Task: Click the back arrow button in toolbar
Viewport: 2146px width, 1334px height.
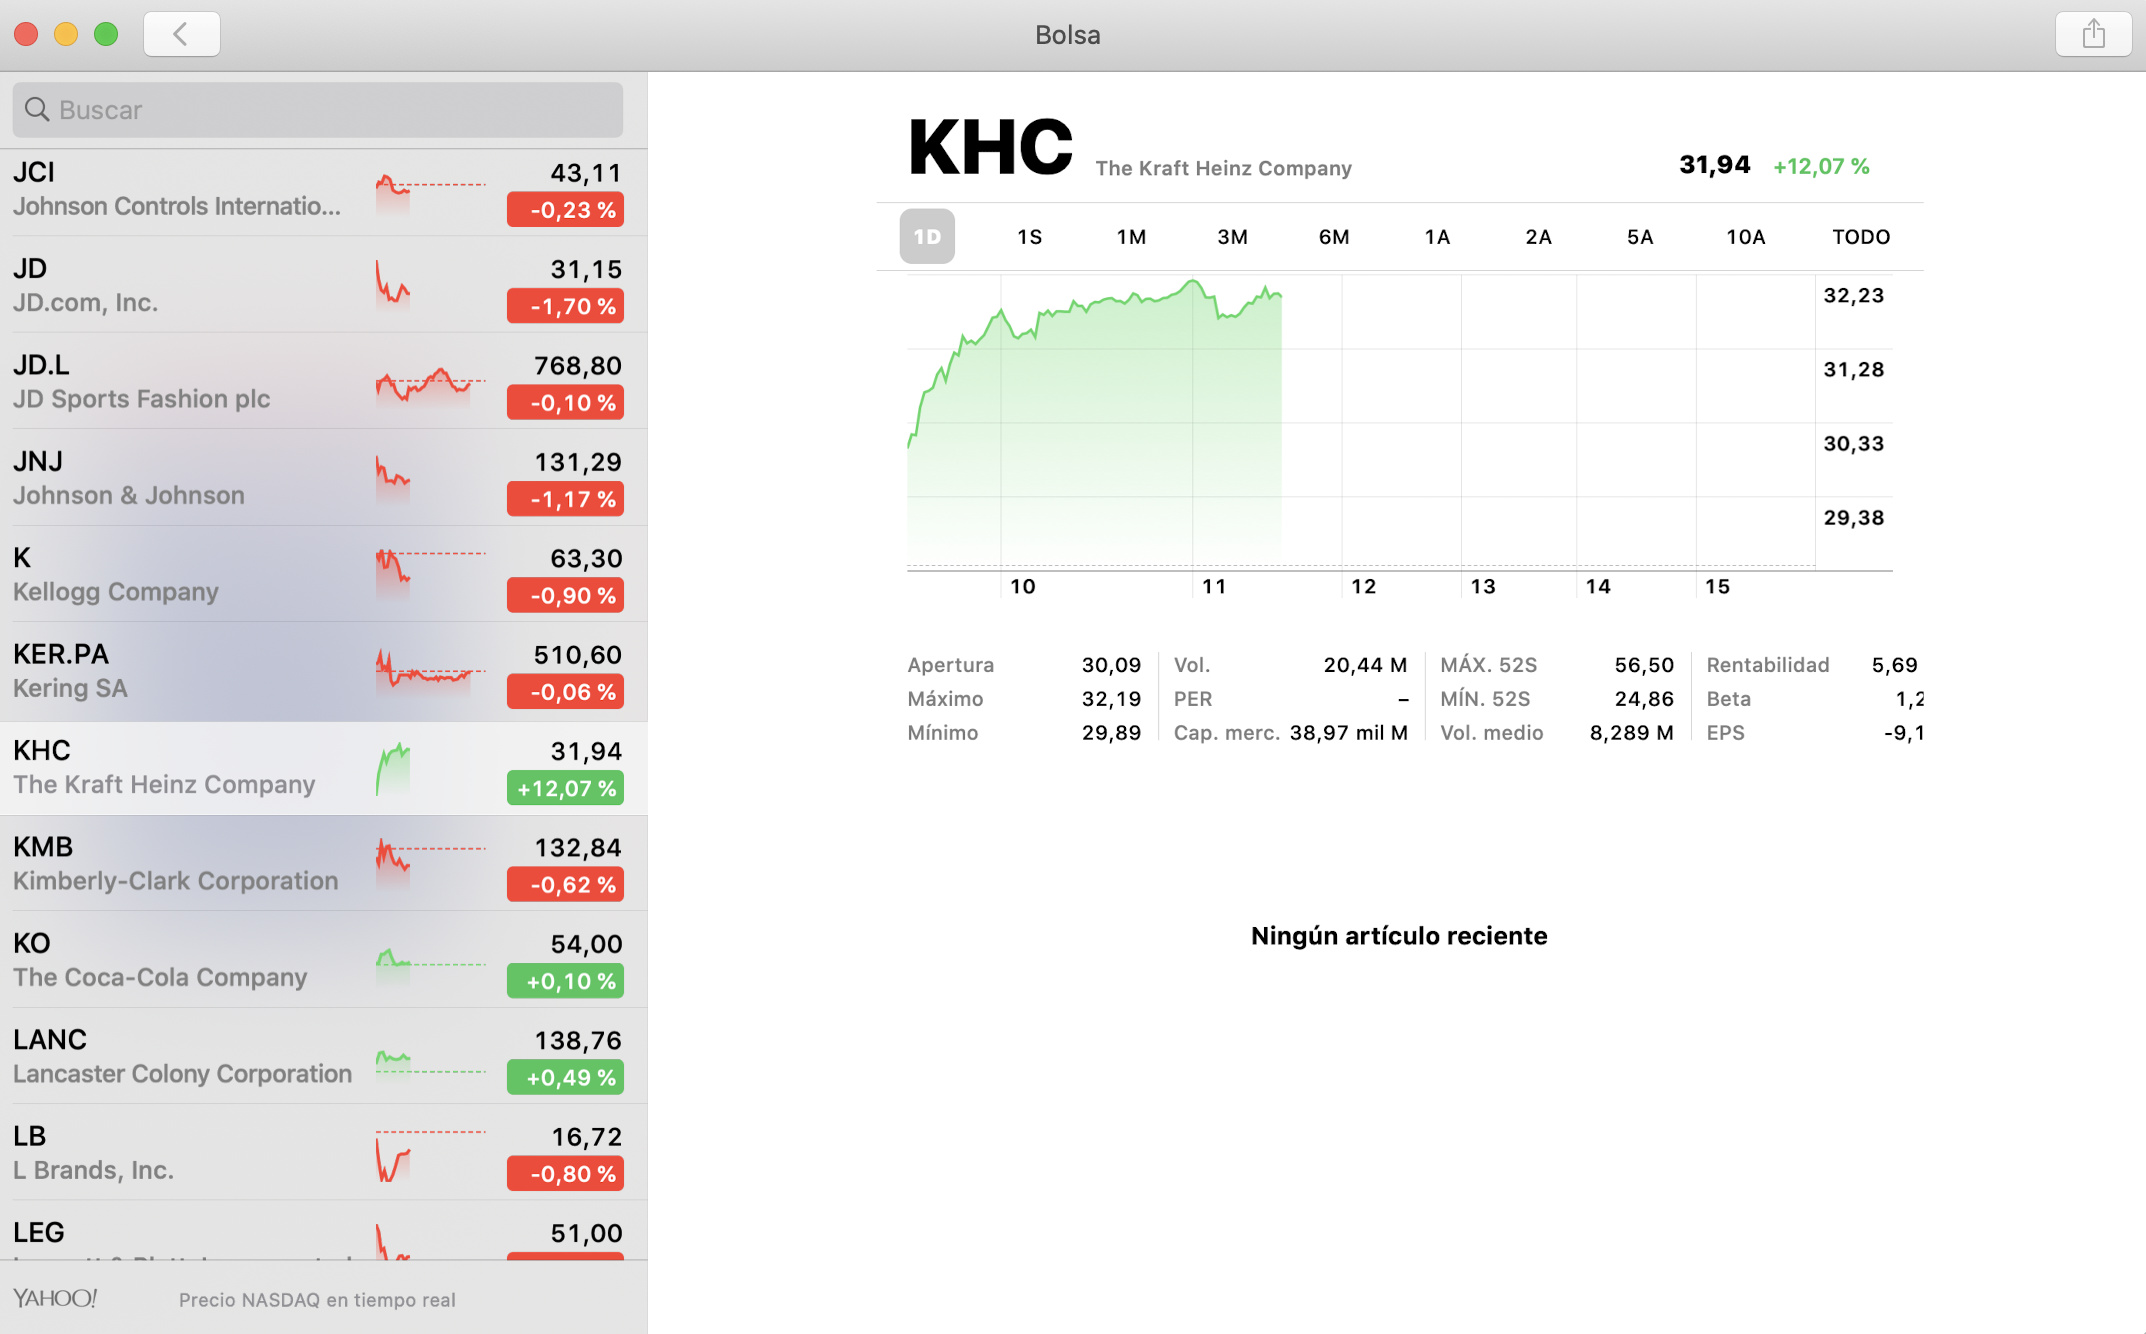Action: [x=181, y=34]
